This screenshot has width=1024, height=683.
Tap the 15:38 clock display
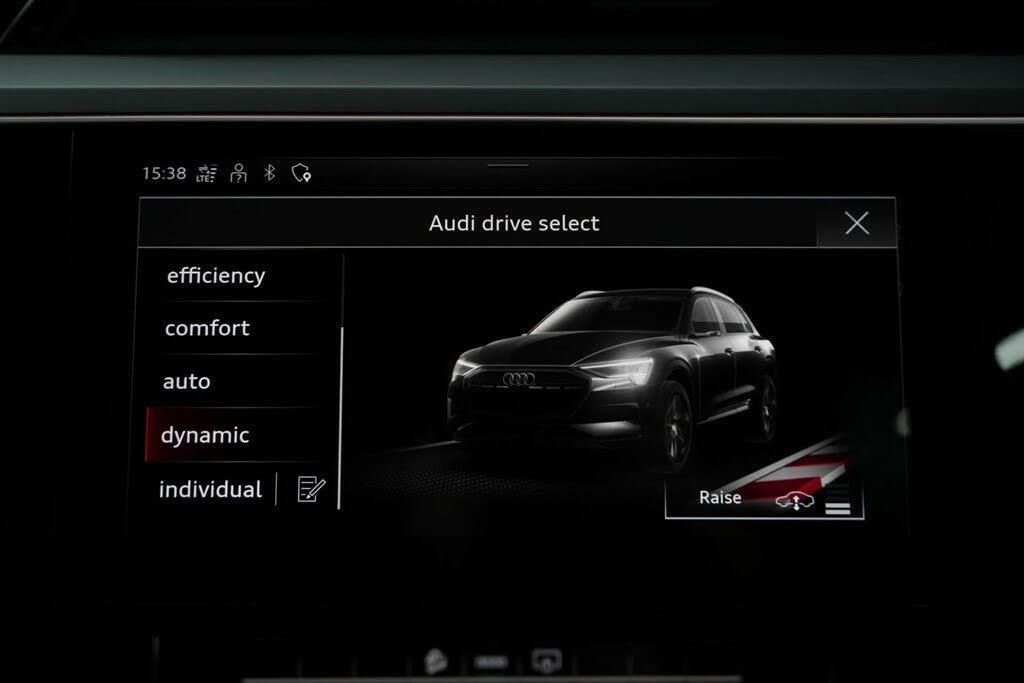(164, 173)
